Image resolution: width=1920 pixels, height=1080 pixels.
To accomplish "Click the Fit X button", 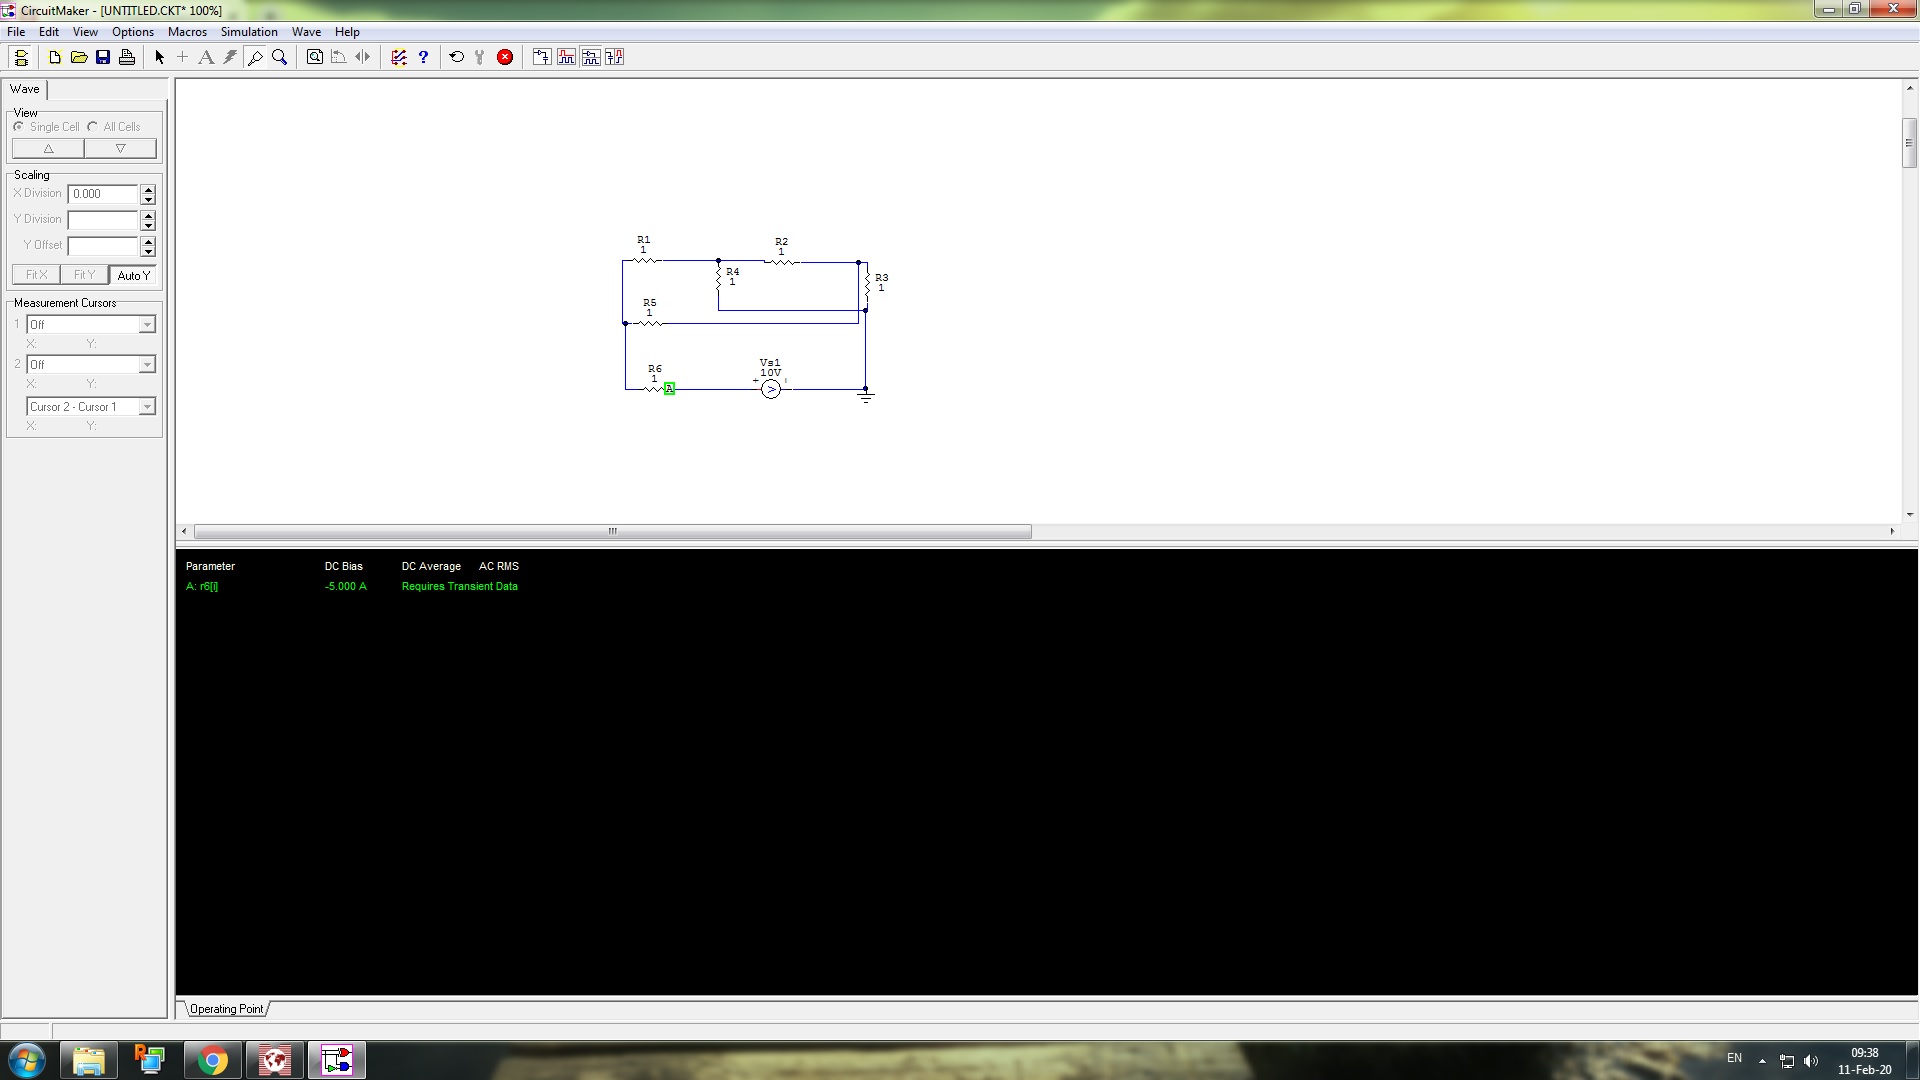I will click(36, 275).
